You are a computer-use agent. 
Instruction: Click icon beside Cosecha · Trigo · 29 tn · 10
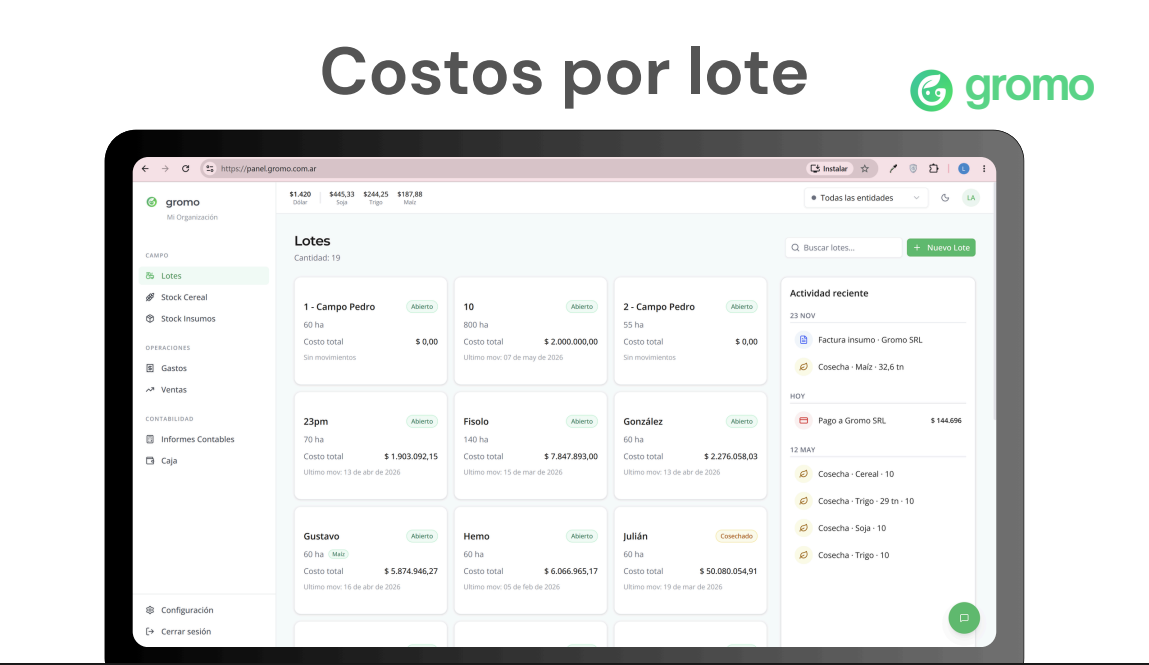coord(804,501)
